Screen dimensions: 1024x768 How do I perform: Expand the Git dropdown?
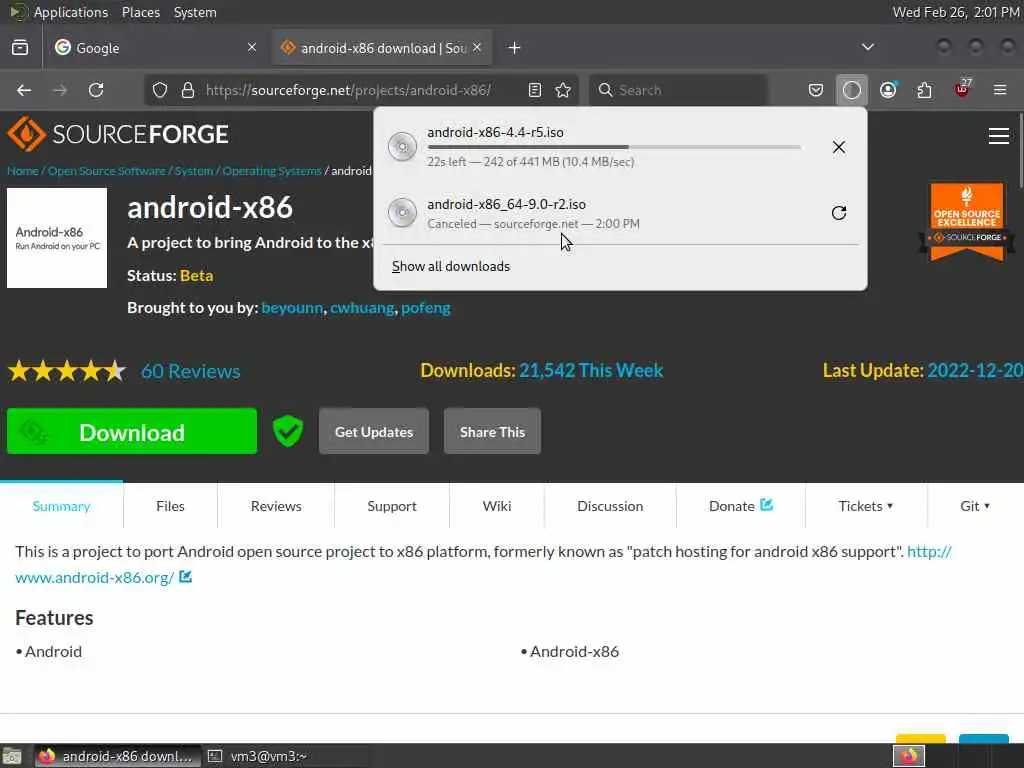pyautogui.click(x=975, y=506)
